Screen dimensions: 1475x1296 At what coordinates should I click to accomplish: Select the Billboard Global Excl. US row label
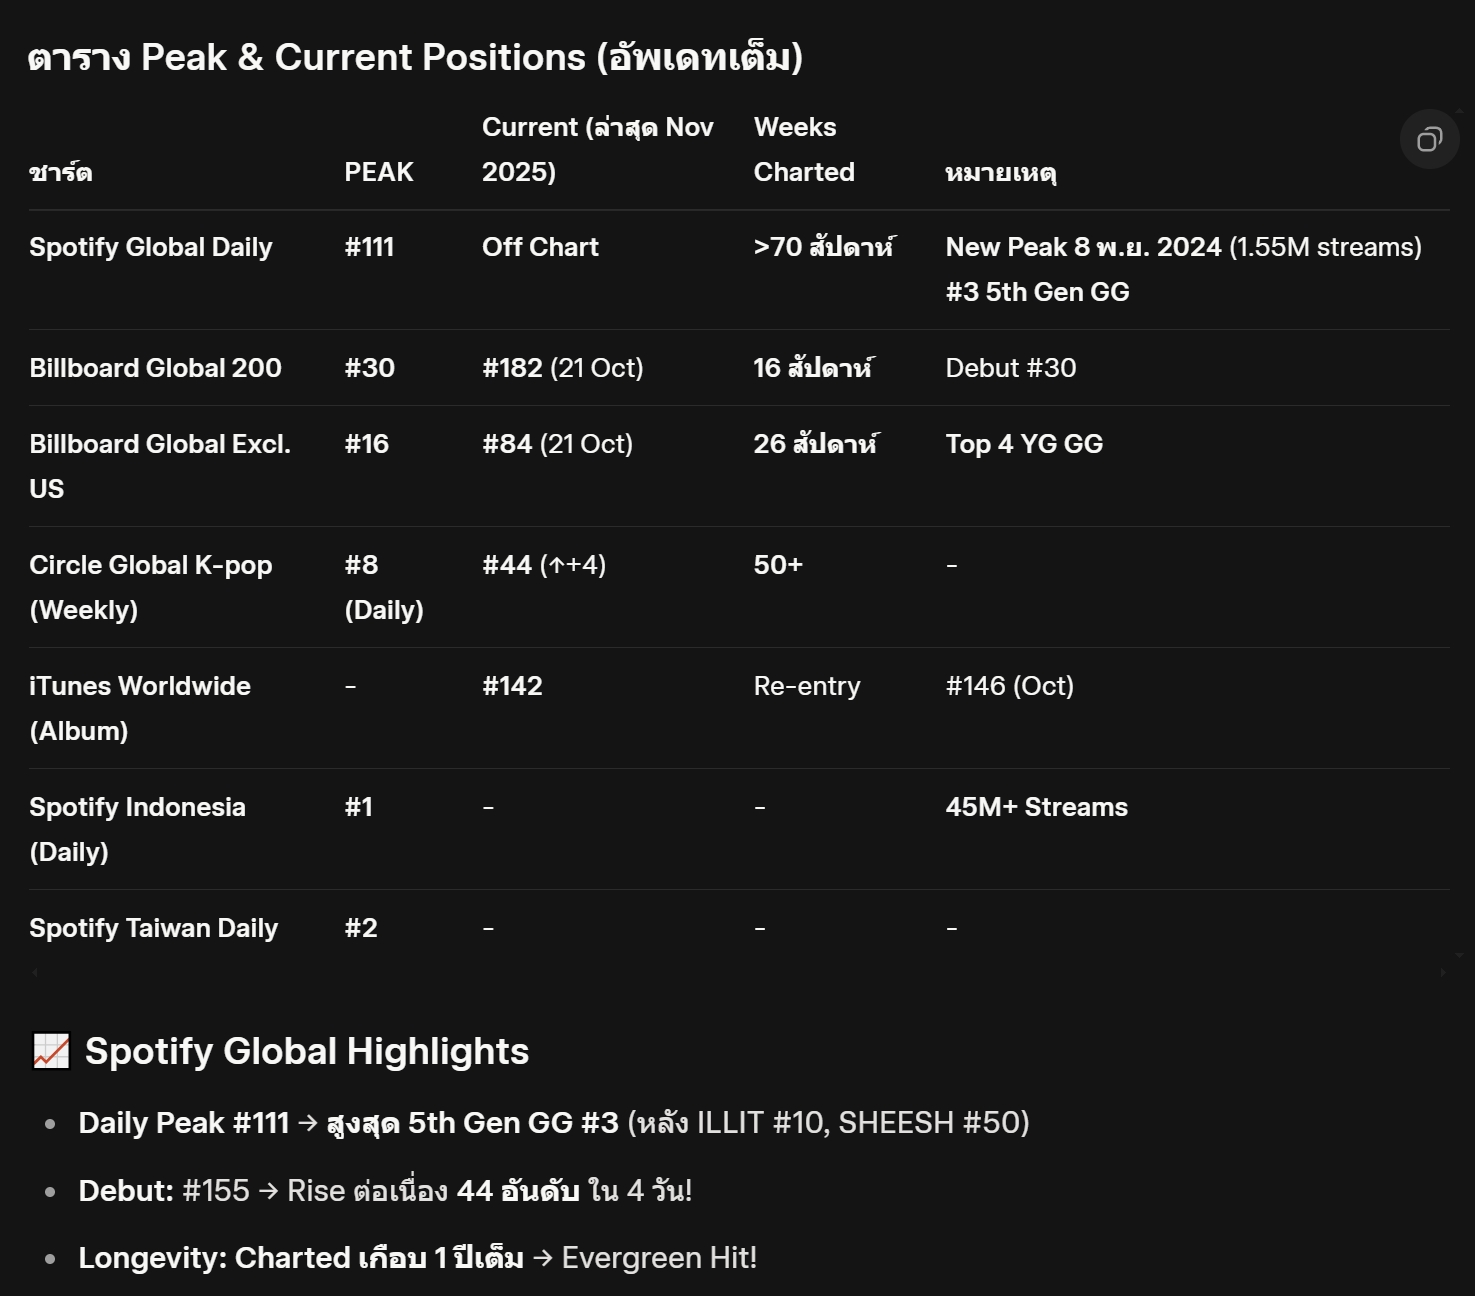pos(160,466)
